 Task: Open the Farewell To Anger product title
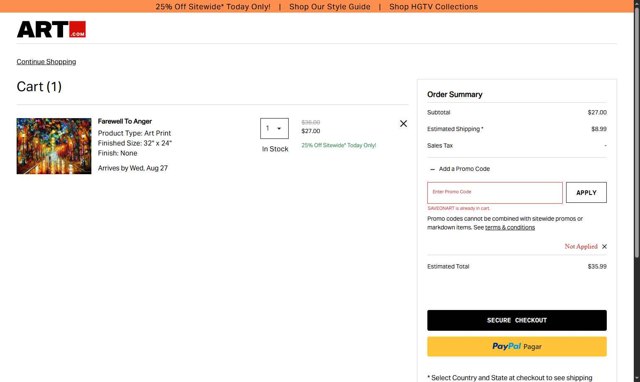pos(125,122)
